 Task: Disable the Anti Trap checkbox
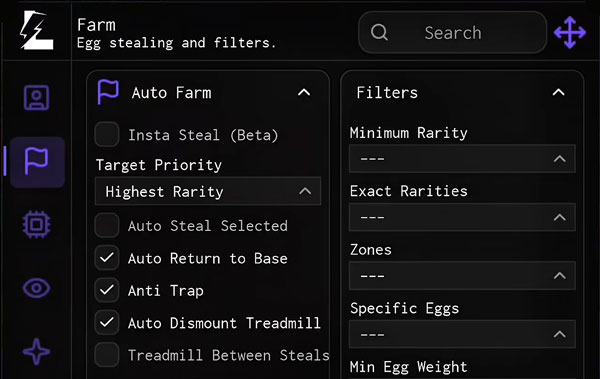click(x=107, y=290)
